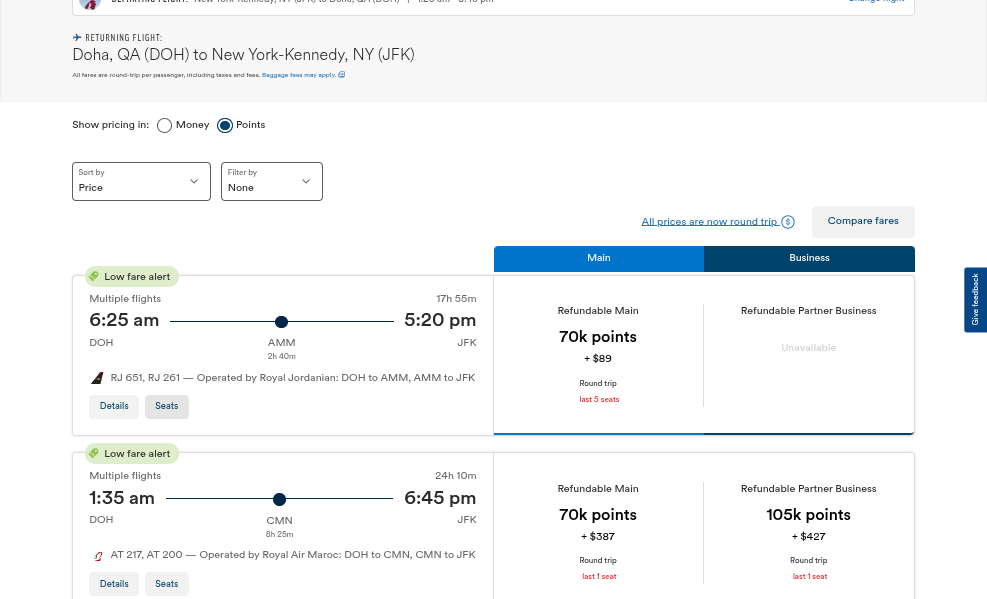The height and width of the screenshot is (599, 987).
Task: Click the airplane icon by Returning Flight
Action: pos(77,38)
